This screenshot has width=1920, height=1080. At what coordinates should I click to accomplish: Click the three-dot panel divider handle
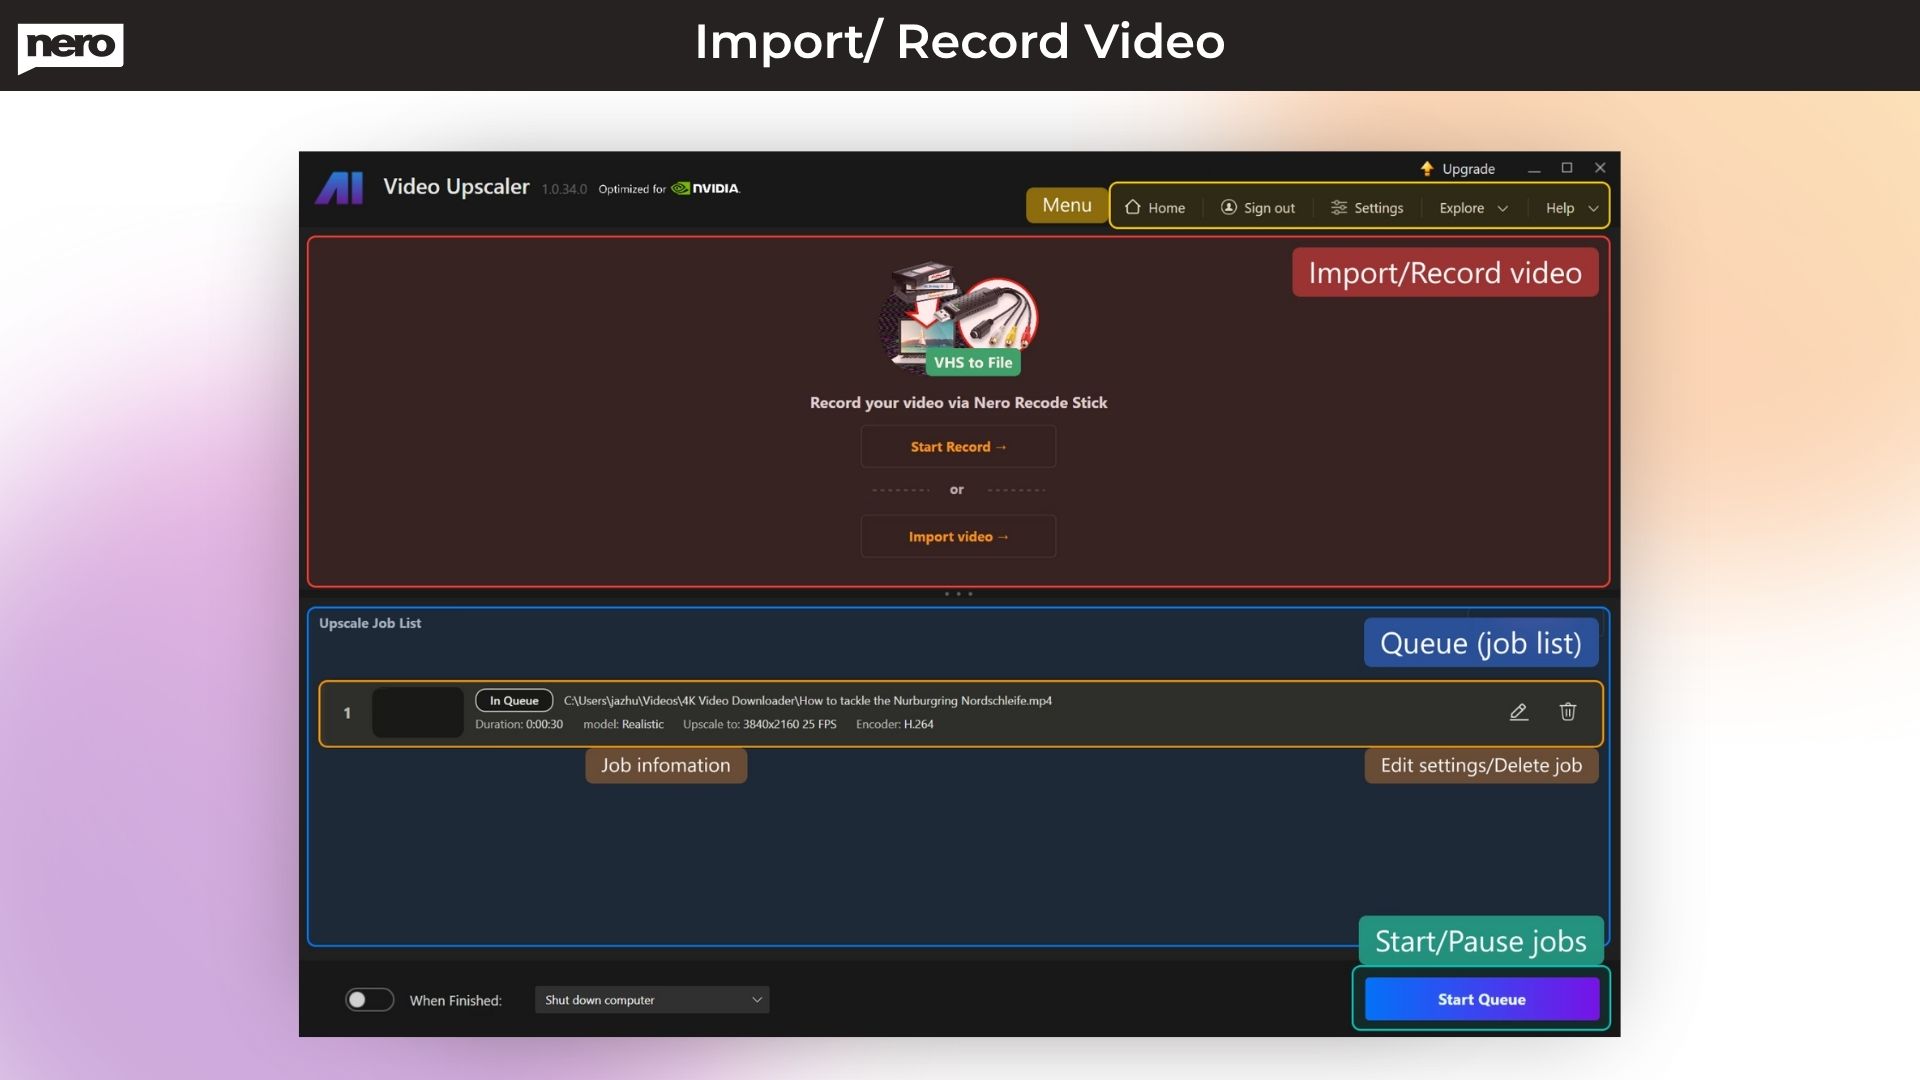(x=957, y=592)
